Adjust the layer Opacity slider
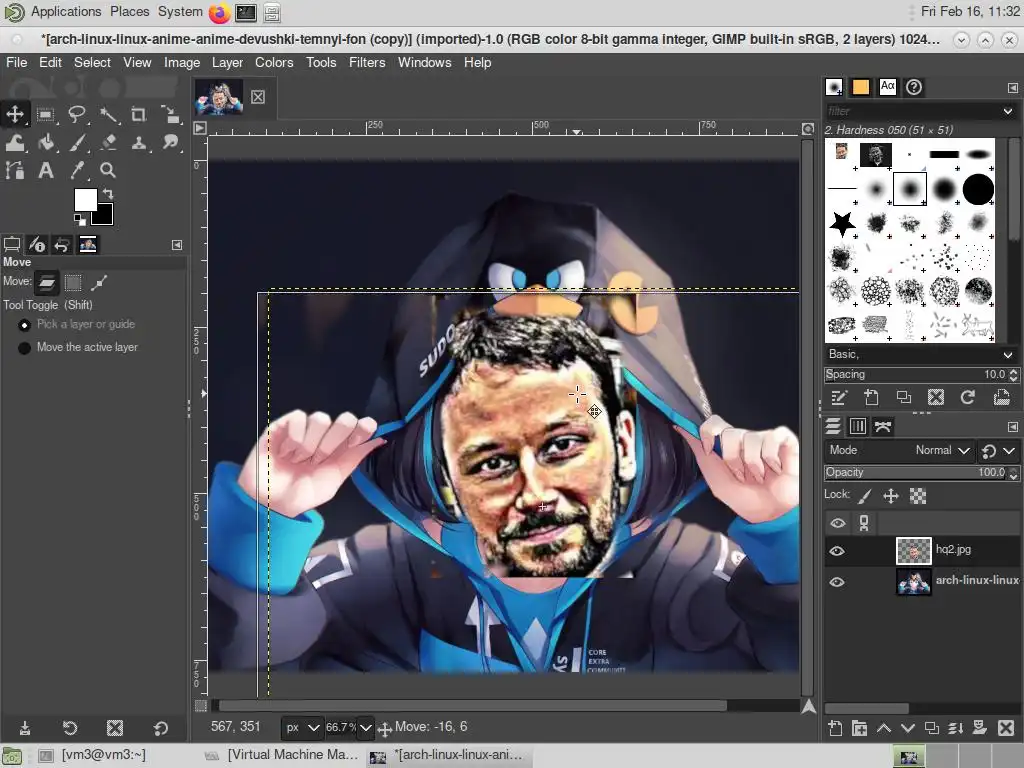 click(916, 472)
